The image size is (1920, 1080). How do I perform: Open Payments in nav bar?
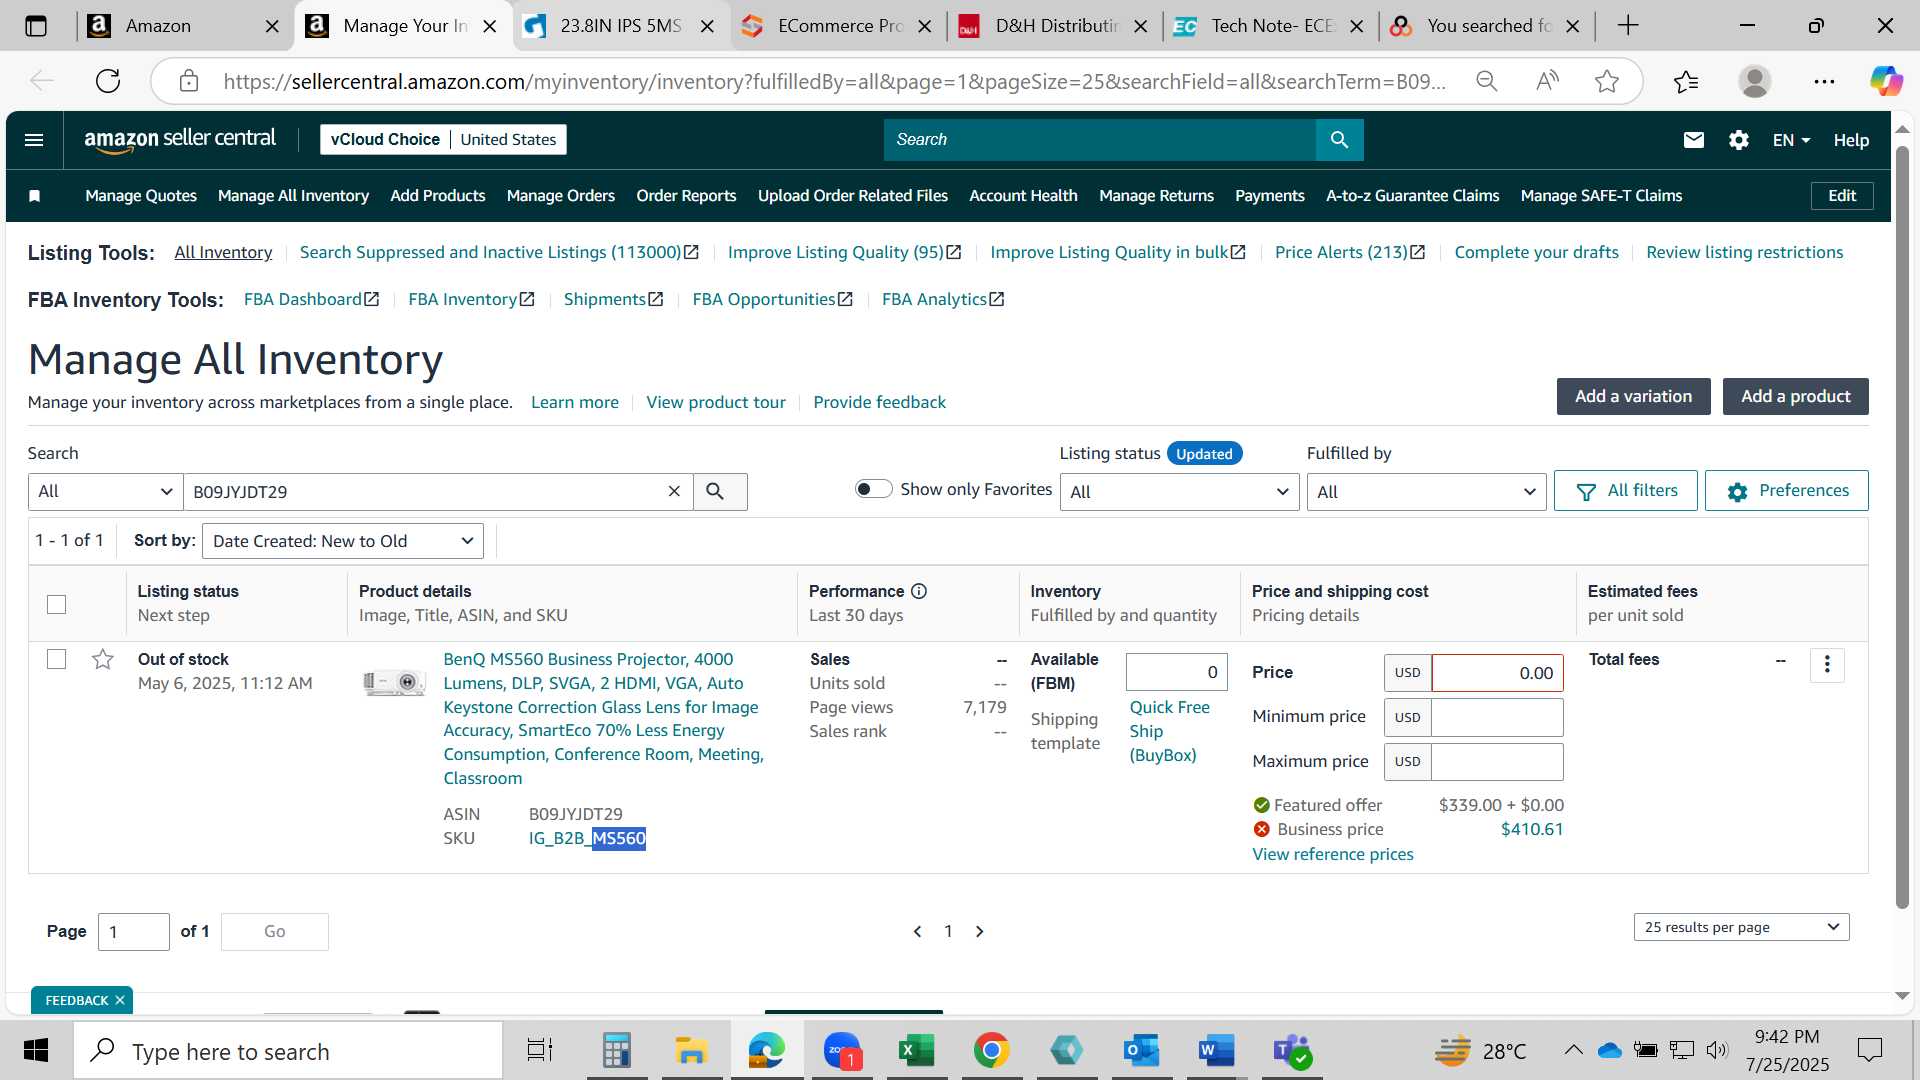[1269, 196]
